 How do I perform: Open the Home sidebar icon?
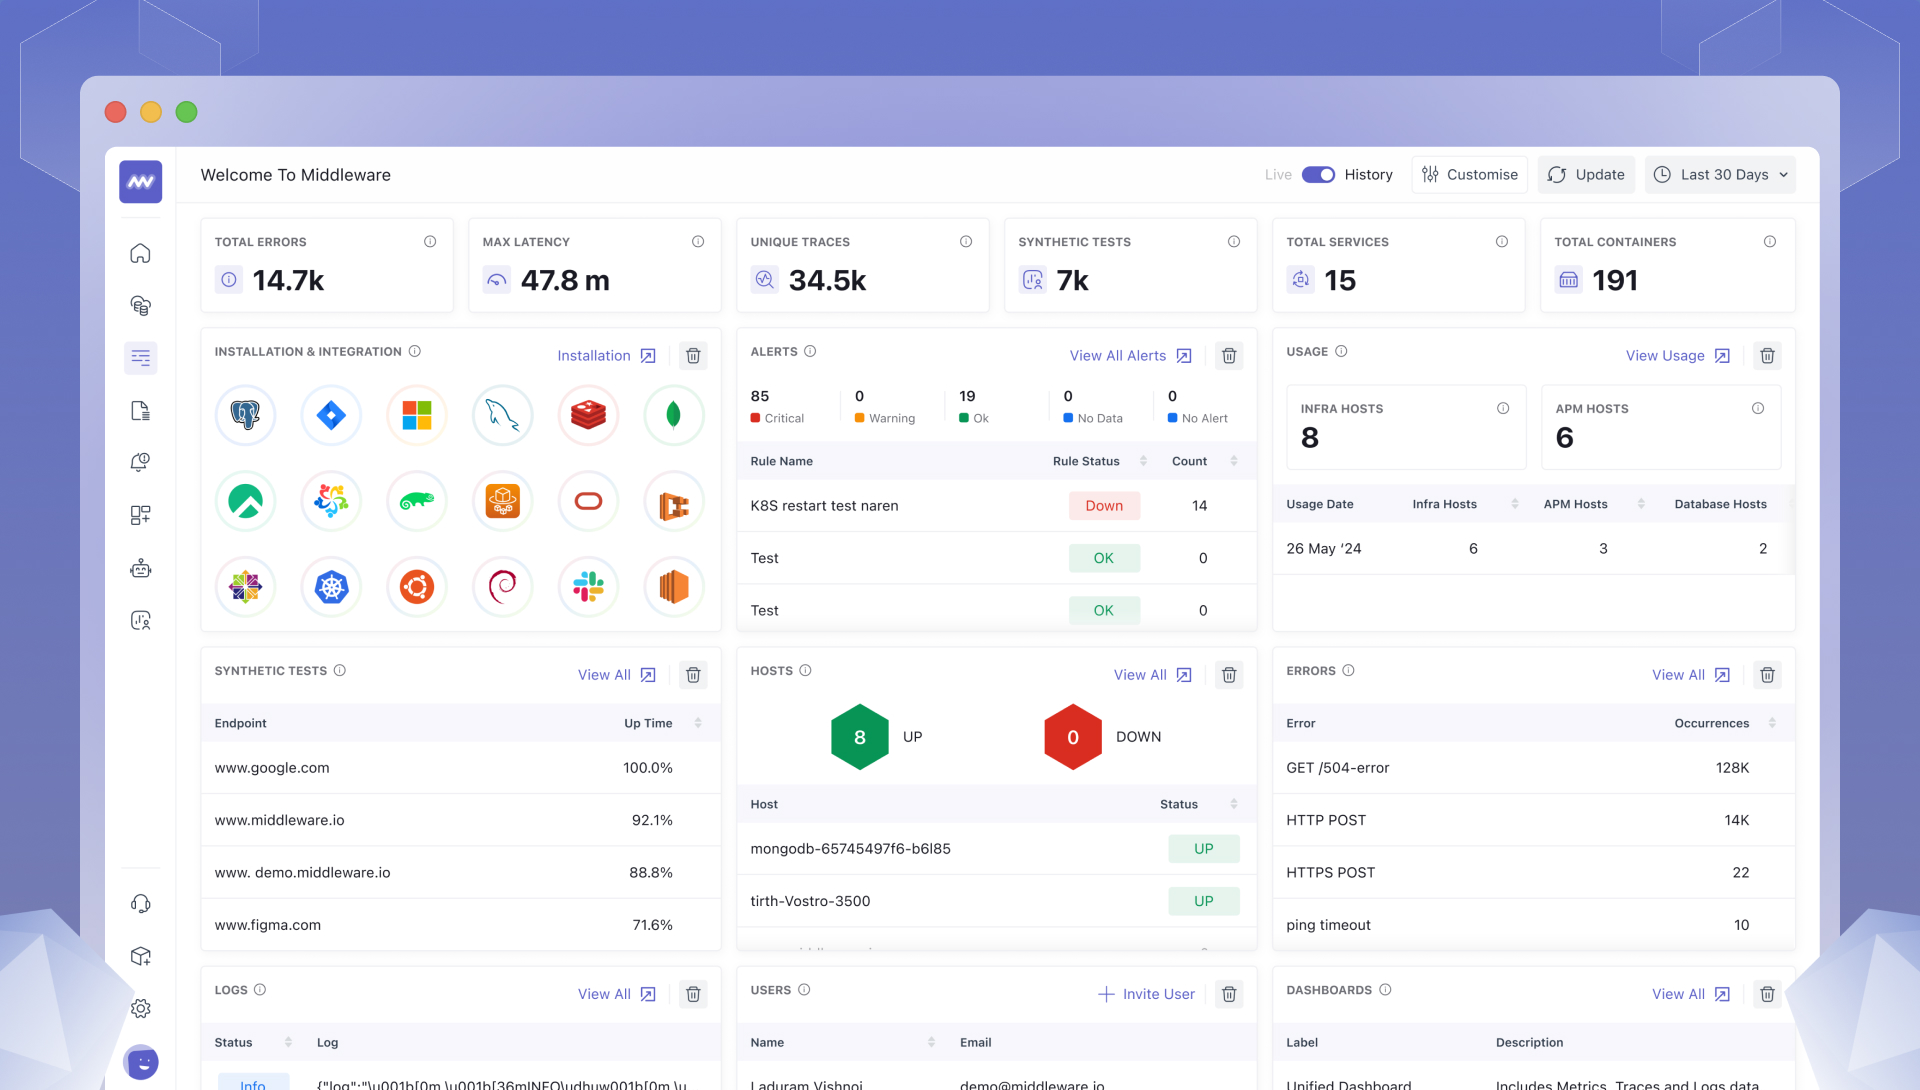[x=140, y=253]
